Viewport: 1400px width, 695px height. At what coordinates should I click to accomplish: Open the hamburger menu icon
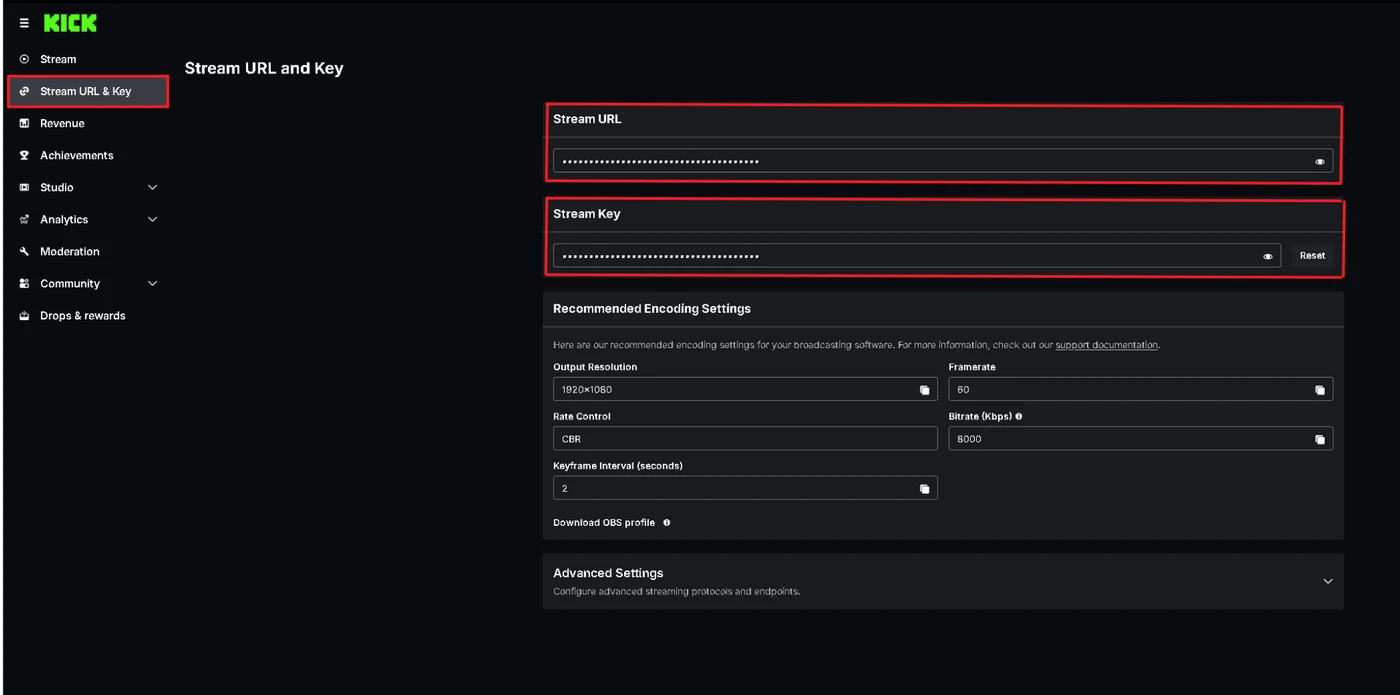[x=24, y=23]
